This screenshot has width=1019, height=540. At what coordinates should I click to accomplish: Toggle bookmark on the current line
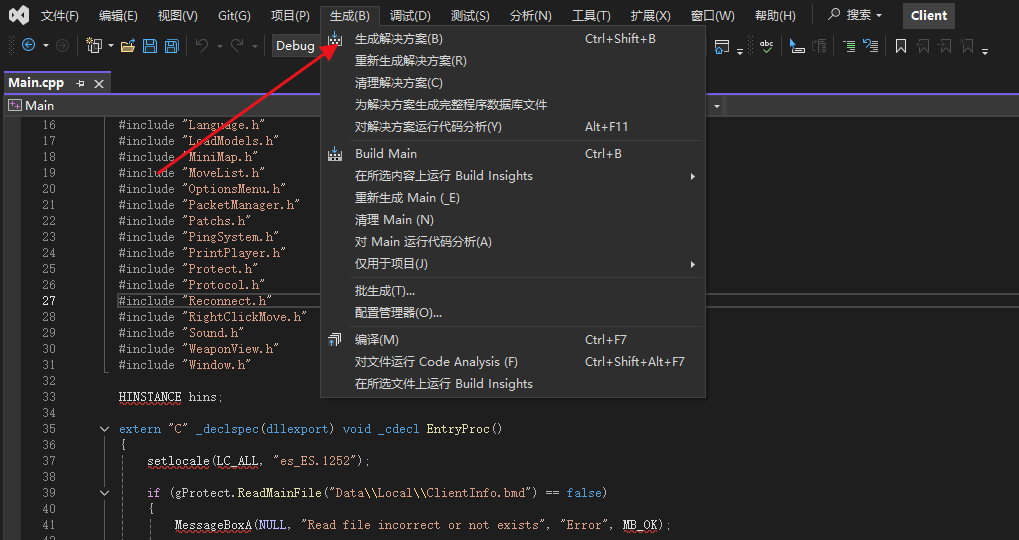[901, 46]
